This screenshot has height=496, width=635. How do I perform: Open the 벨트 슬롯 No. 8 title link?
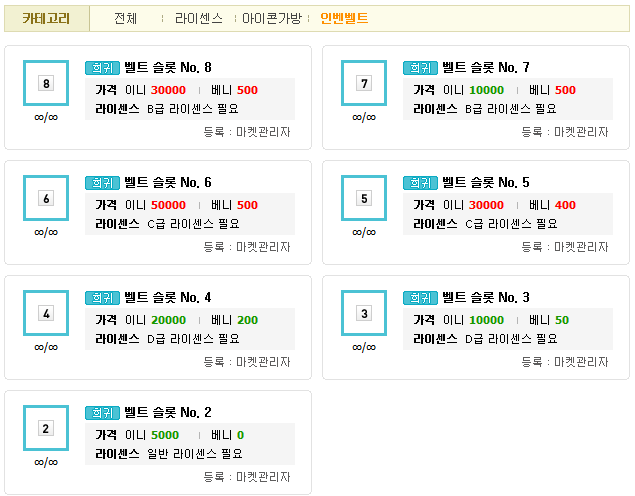pyautogui.click(x=169, y=68)
